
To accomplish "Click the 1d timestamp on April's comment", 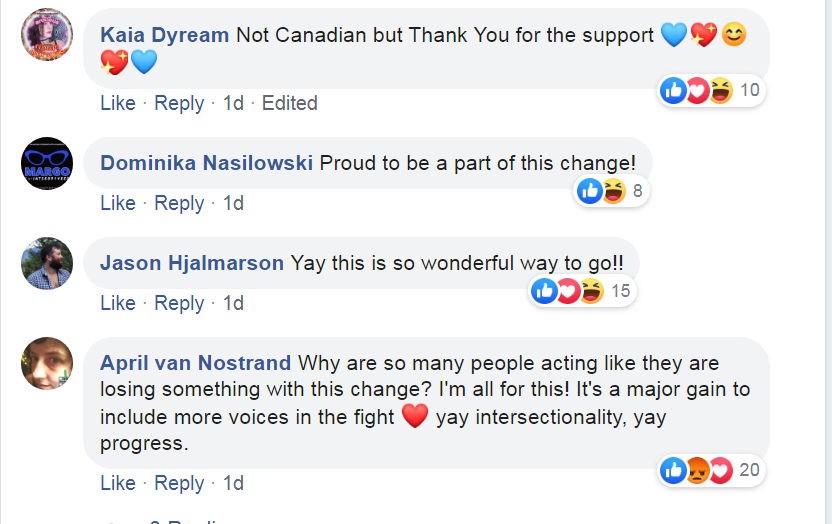I will pyautogui.click(x=233, y=483).
